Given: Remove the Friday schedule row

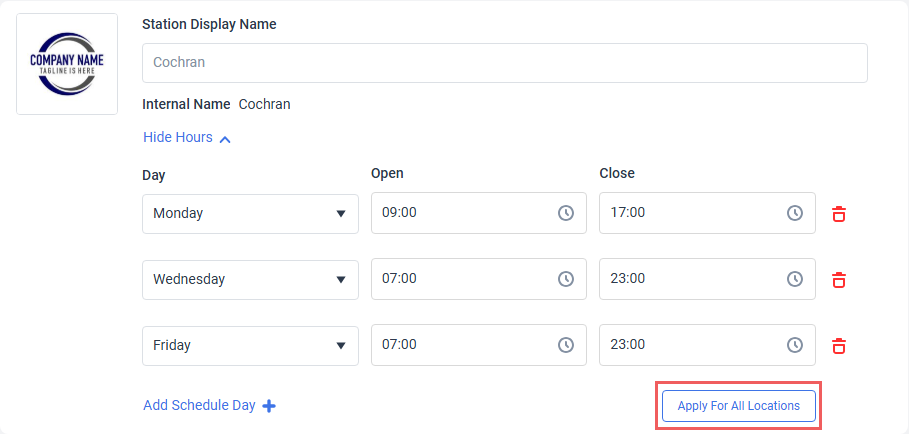Looking at the screenshot, I should [x=839, y=345].
